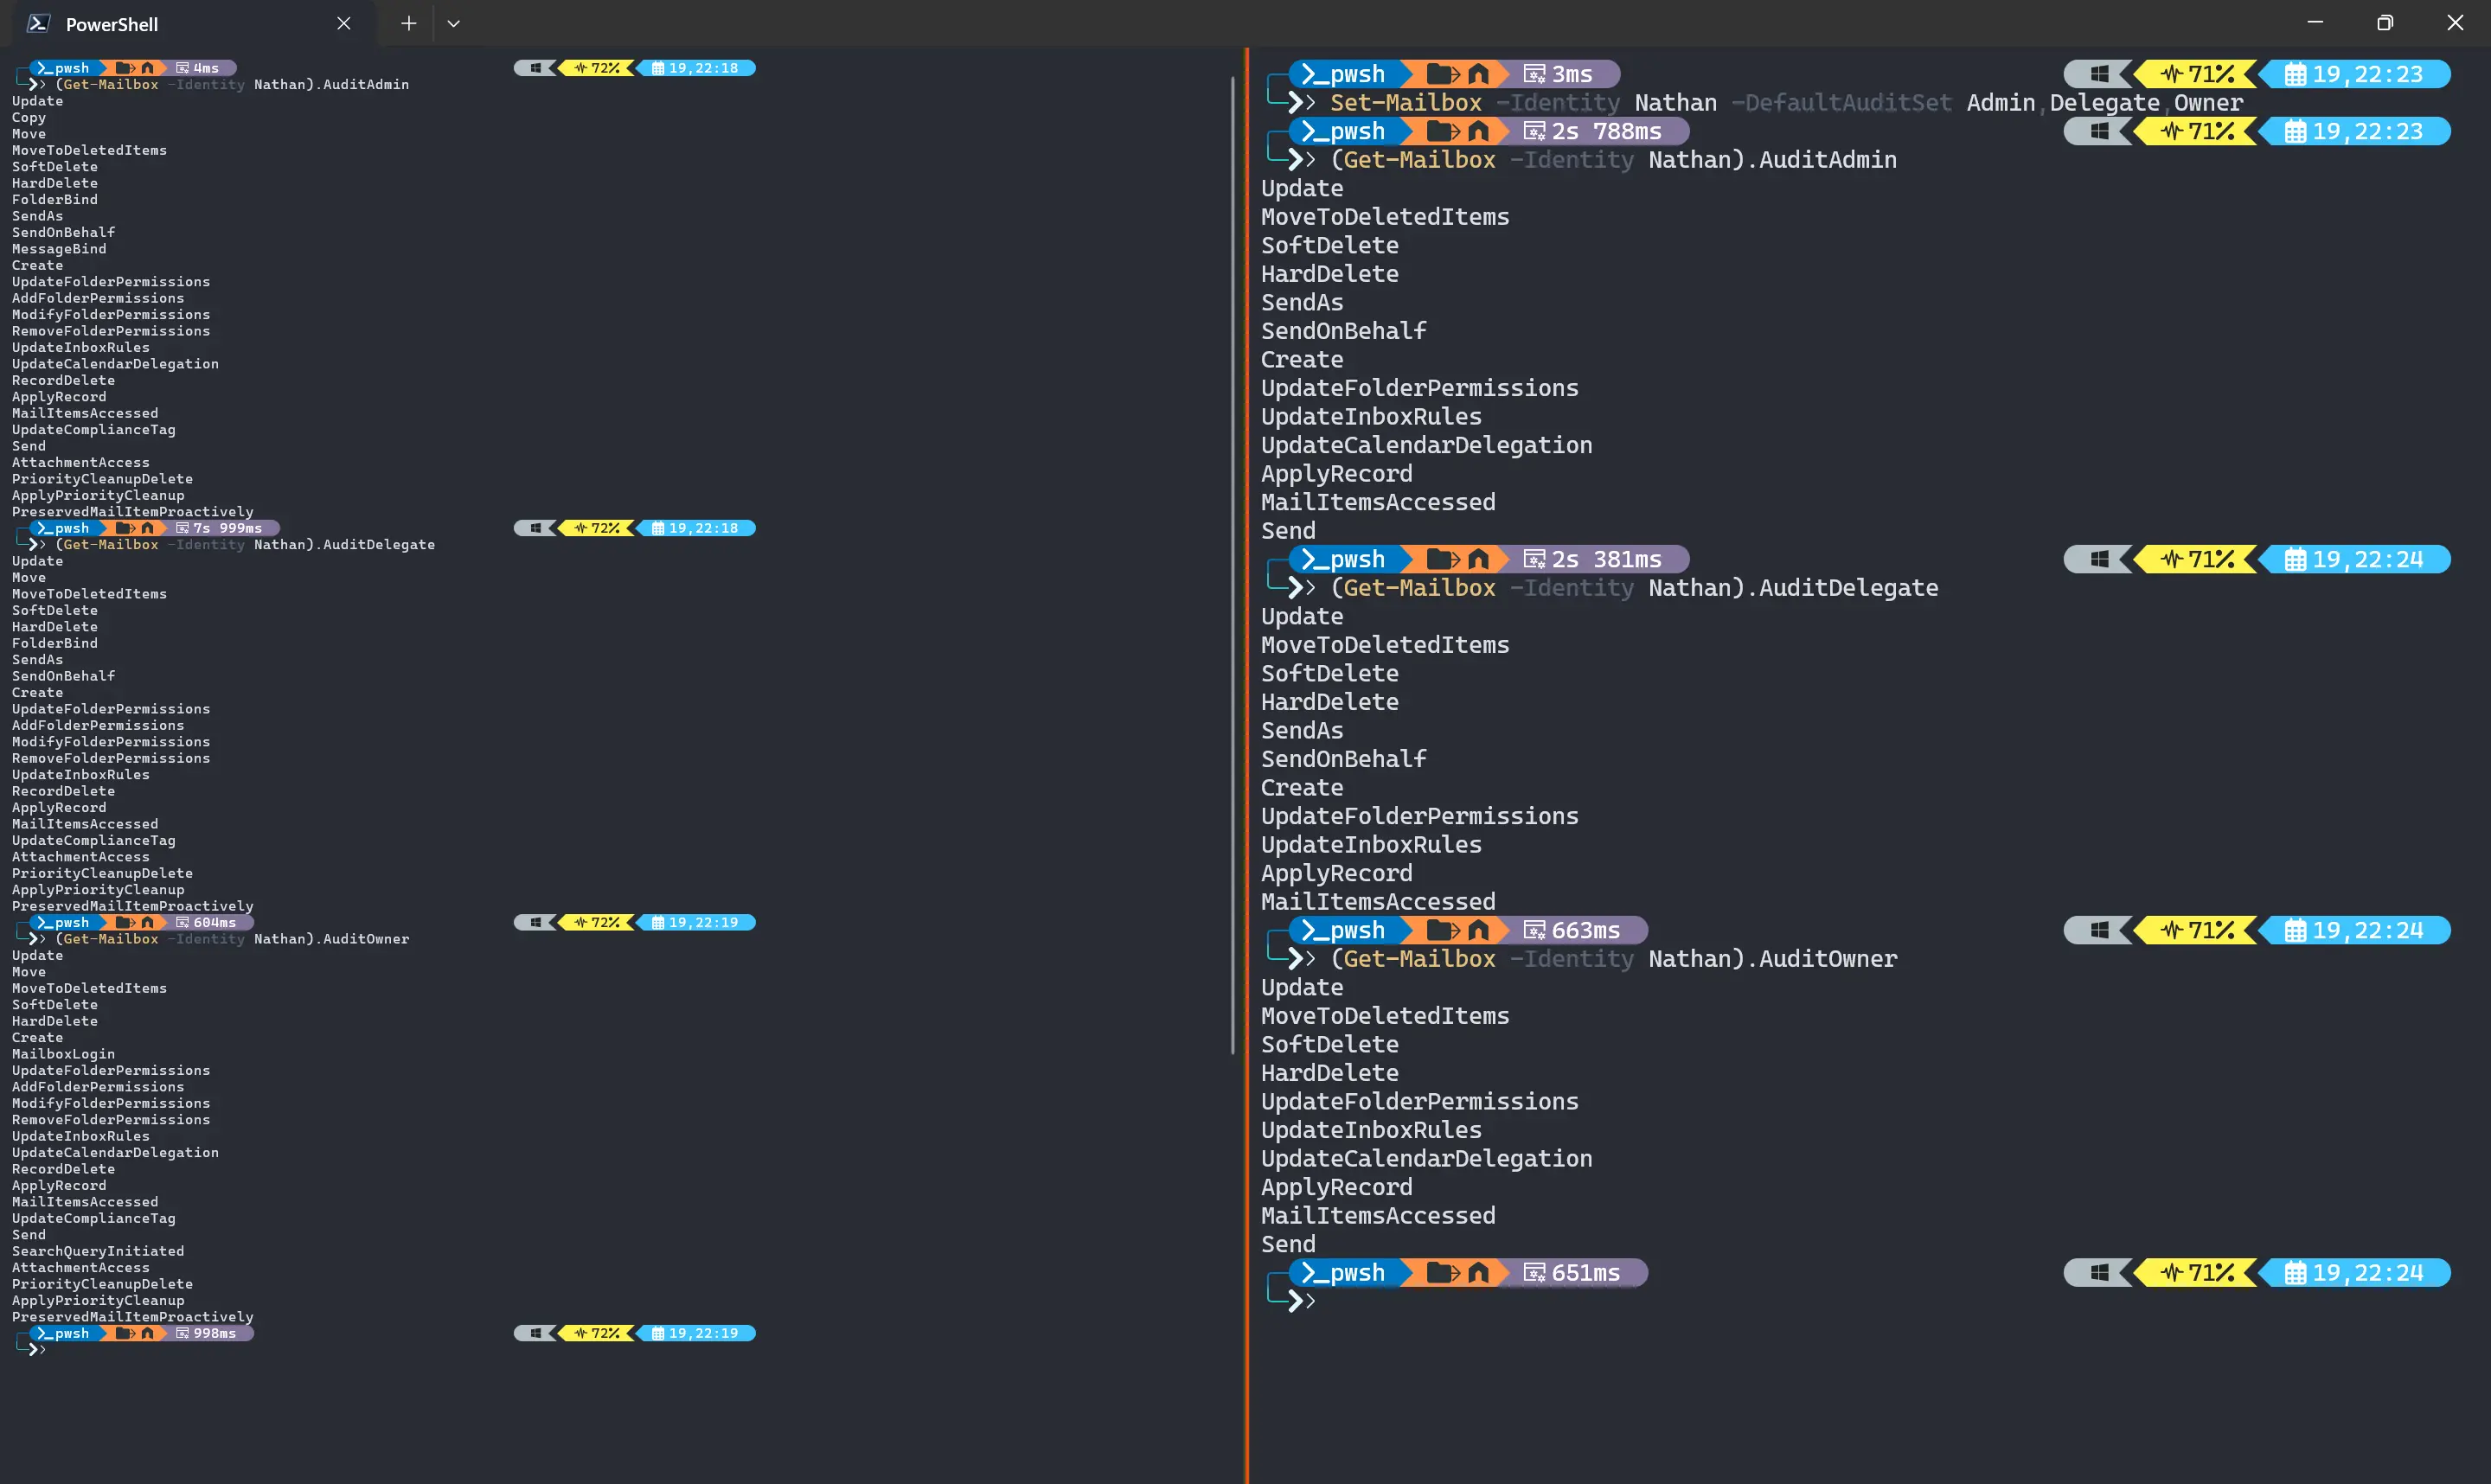Click the Windows logo on the 2s 788ms prompt line
This screenshot has width=2491, height=1484.
2099,131
